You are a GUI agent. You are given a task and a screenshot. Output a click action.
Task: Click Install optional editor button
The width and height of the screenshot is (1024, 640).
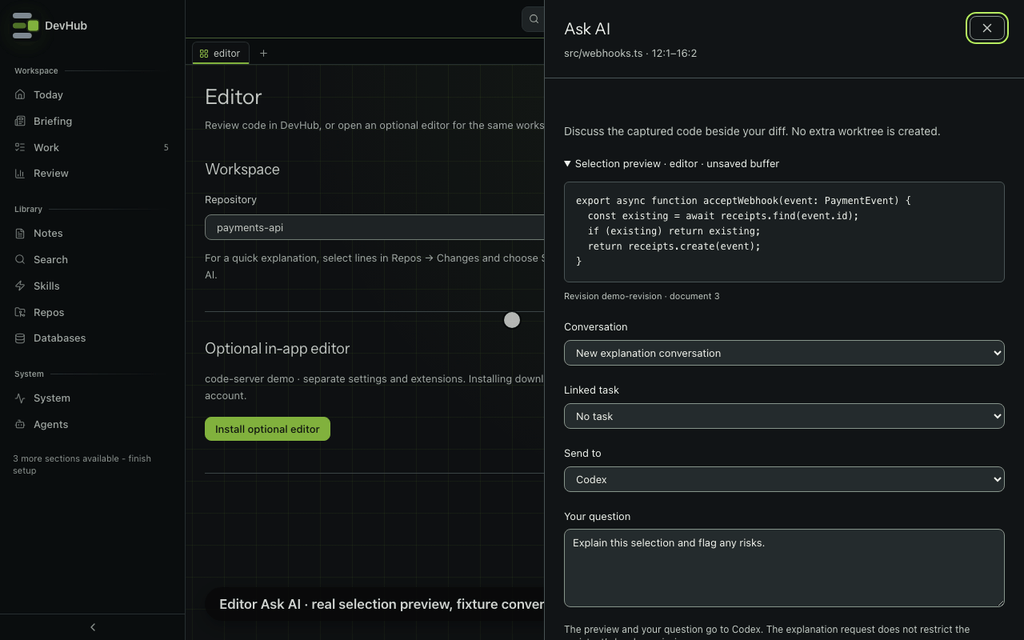pos(267,429)
